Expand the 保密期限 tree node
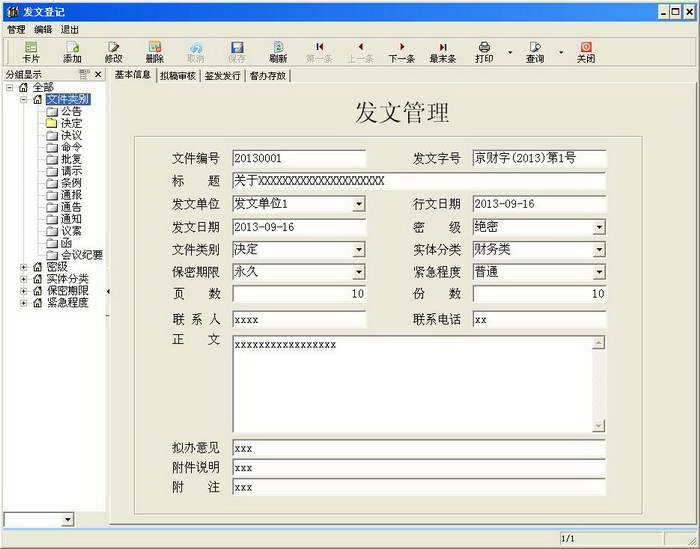Image resolution: width=700 pixels, height=549 pixels. click(x=24, y=291)
